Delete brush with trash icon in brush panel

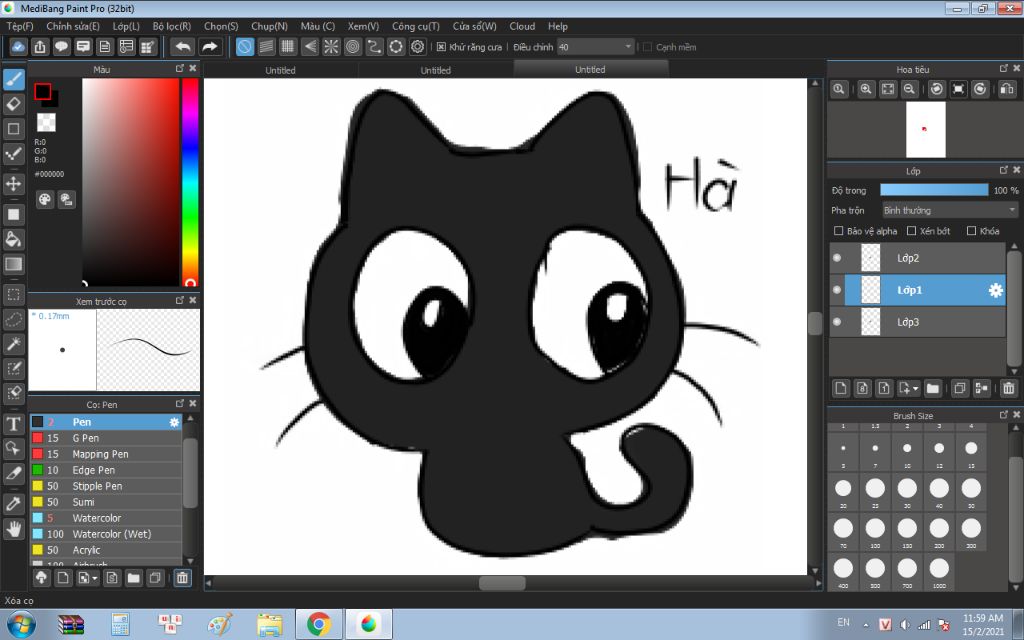point(182,578)
